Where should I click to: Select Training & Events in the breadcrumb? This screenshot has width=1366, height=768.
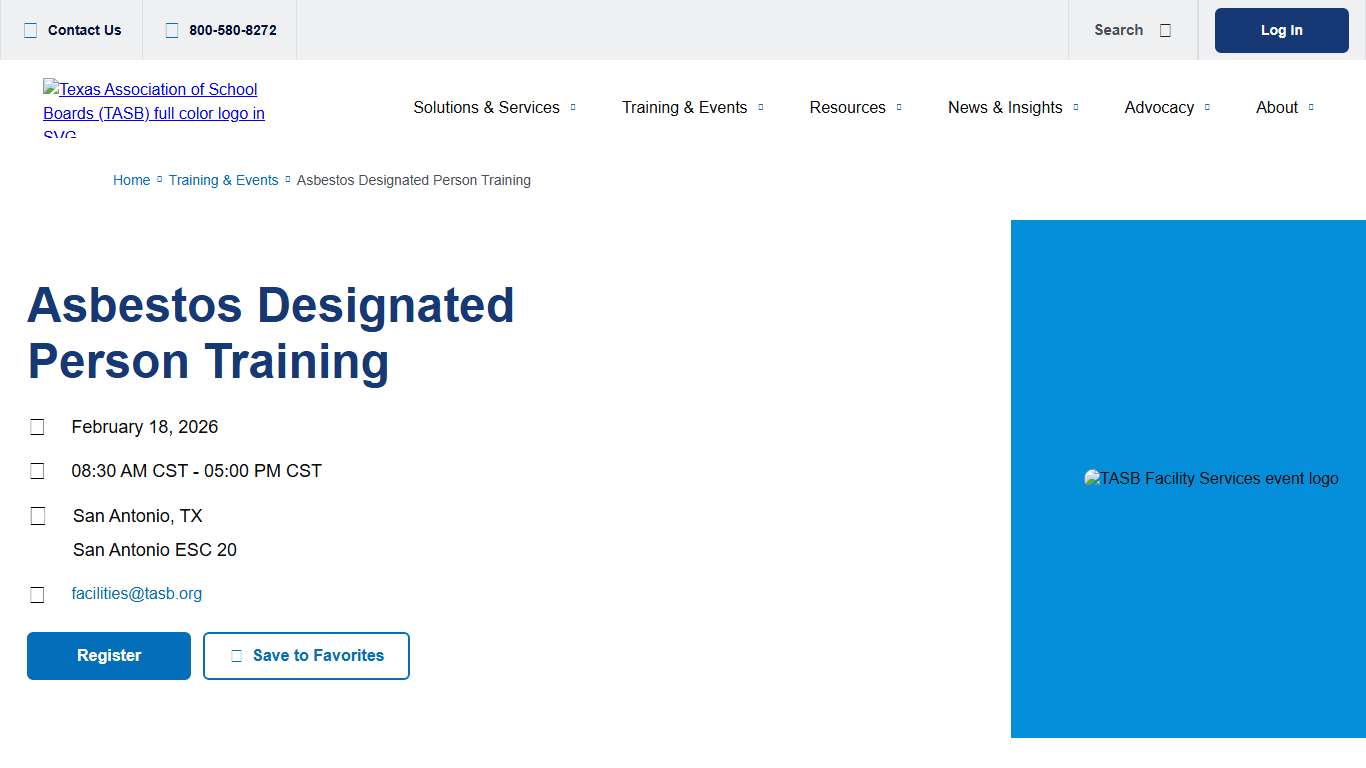223,180
